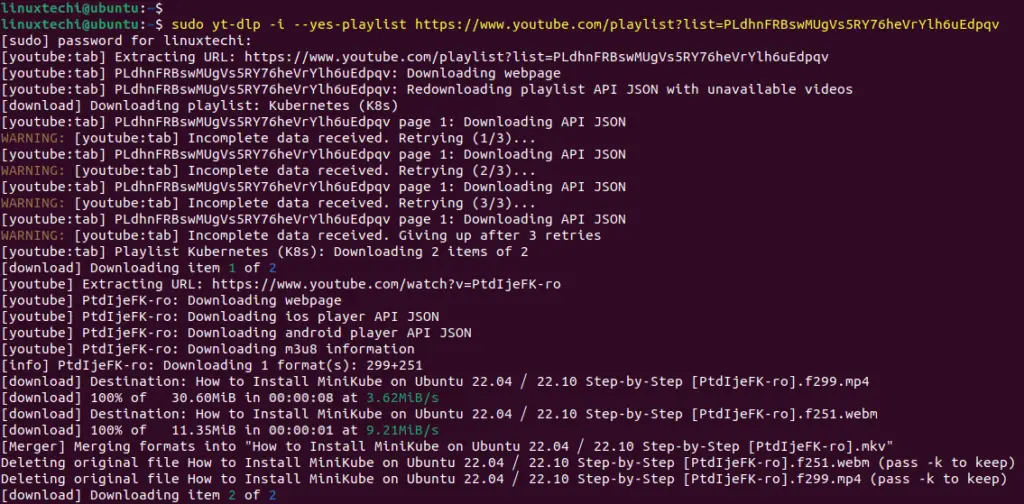Click the Deleting original file f251.webm line

[x=508, y=463]
